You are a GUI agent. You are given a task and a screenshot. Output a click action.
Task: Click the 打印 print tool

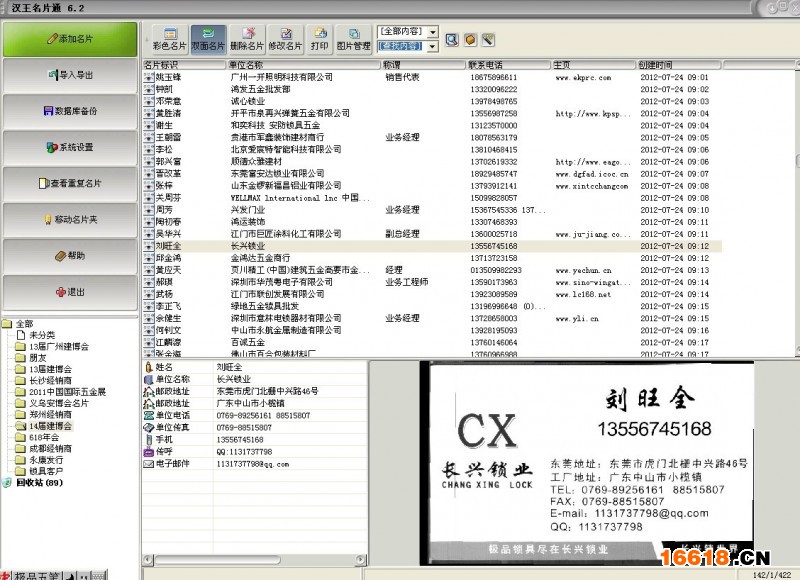(x=320, y=39)
